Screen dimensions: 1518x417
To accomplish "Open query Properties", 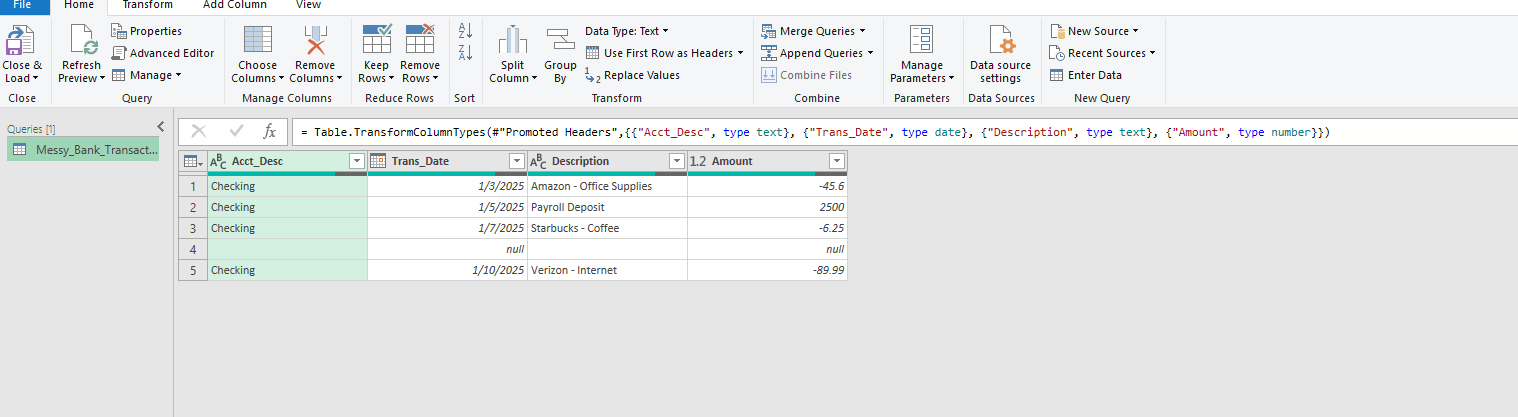I will (x=147, y=31).
